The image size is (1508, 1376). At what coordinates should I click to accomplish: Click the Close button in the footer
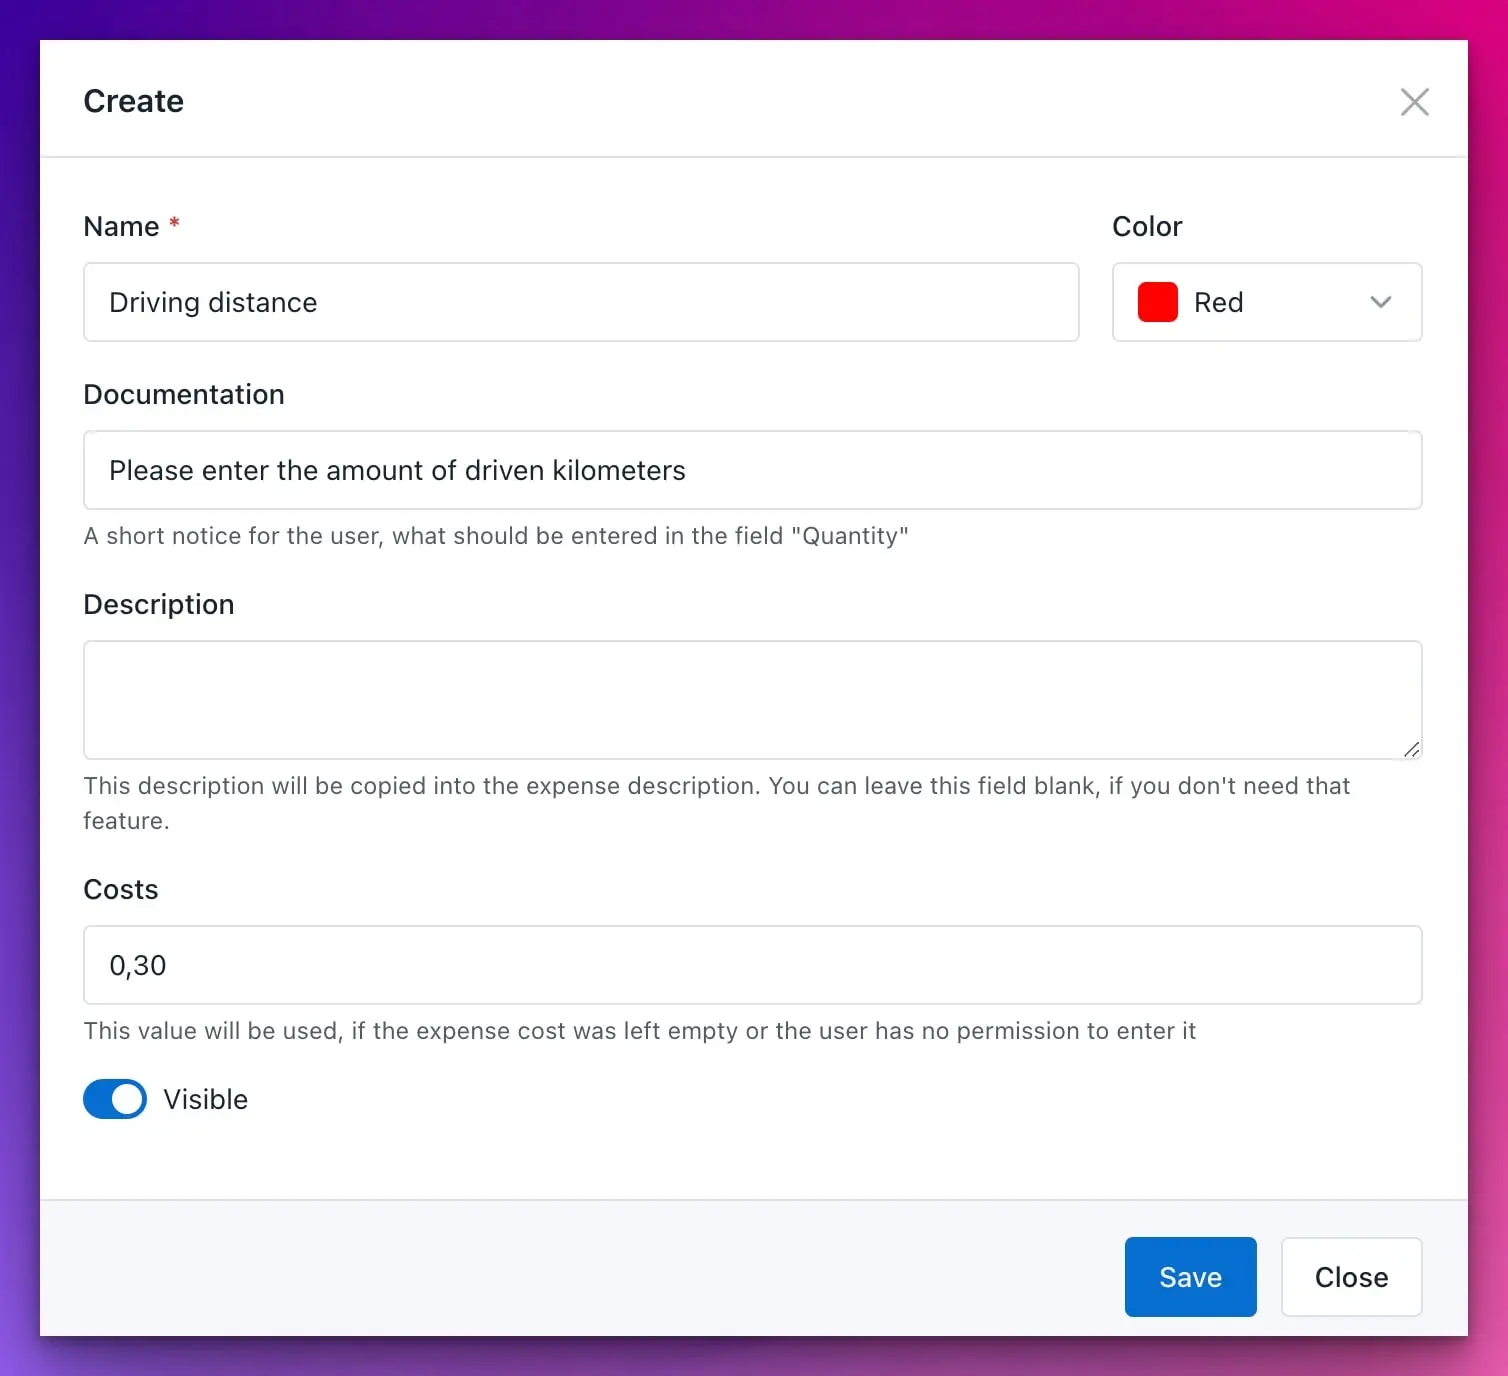[x=1351, y=1277]
